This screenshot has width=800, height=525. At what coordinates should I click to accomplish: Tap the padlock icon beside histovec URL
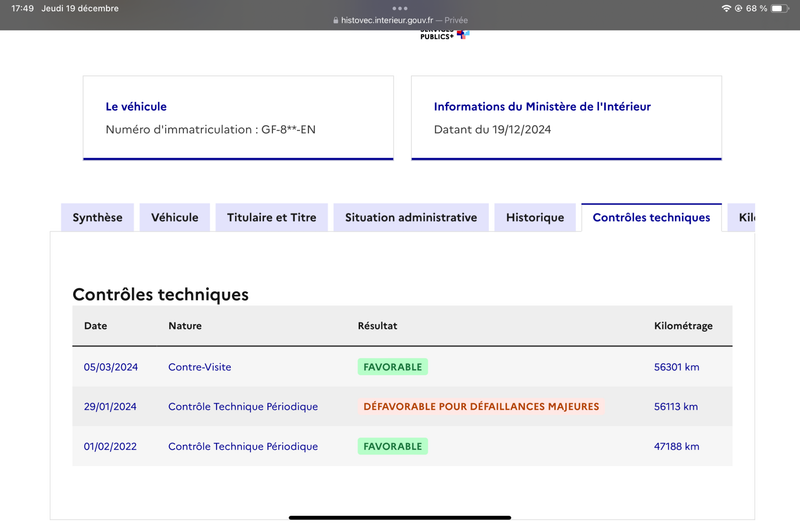pos(335,20)
